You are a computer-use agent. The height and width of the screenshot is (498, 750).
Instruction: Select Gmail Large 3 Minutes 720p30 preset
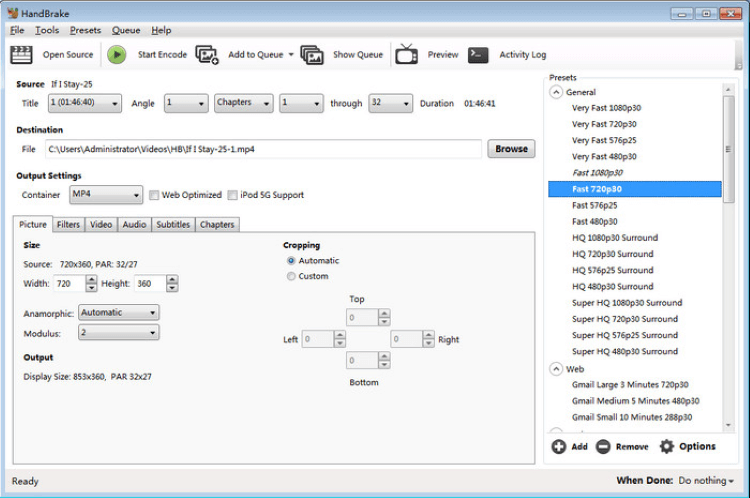(x=630, y=385)
